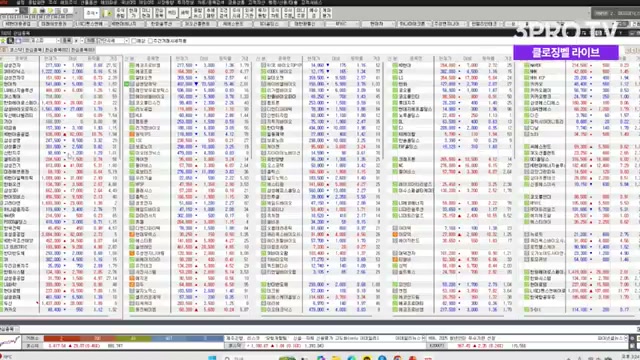Open the top-left screen number combo box
The image size is (640, 360).
tap(10, 11)
